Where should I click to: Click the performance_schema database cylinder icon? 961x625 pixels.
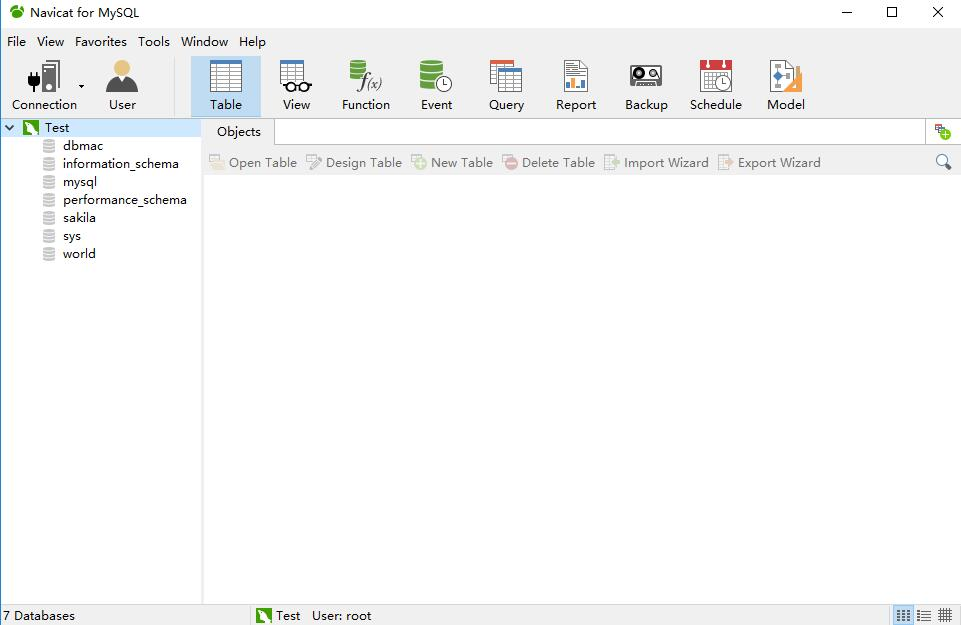coord(49,200)
